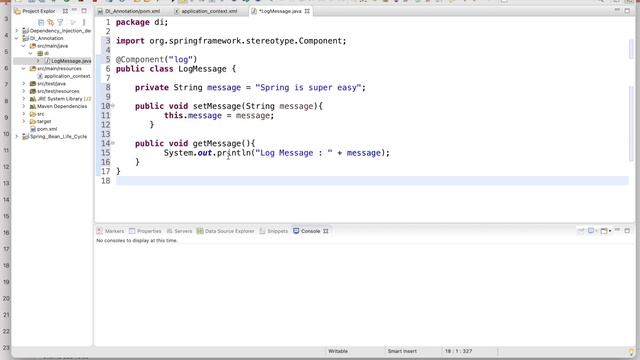Collapse the src/main/java source folder
640x360 pixels.
pos(24,46)
